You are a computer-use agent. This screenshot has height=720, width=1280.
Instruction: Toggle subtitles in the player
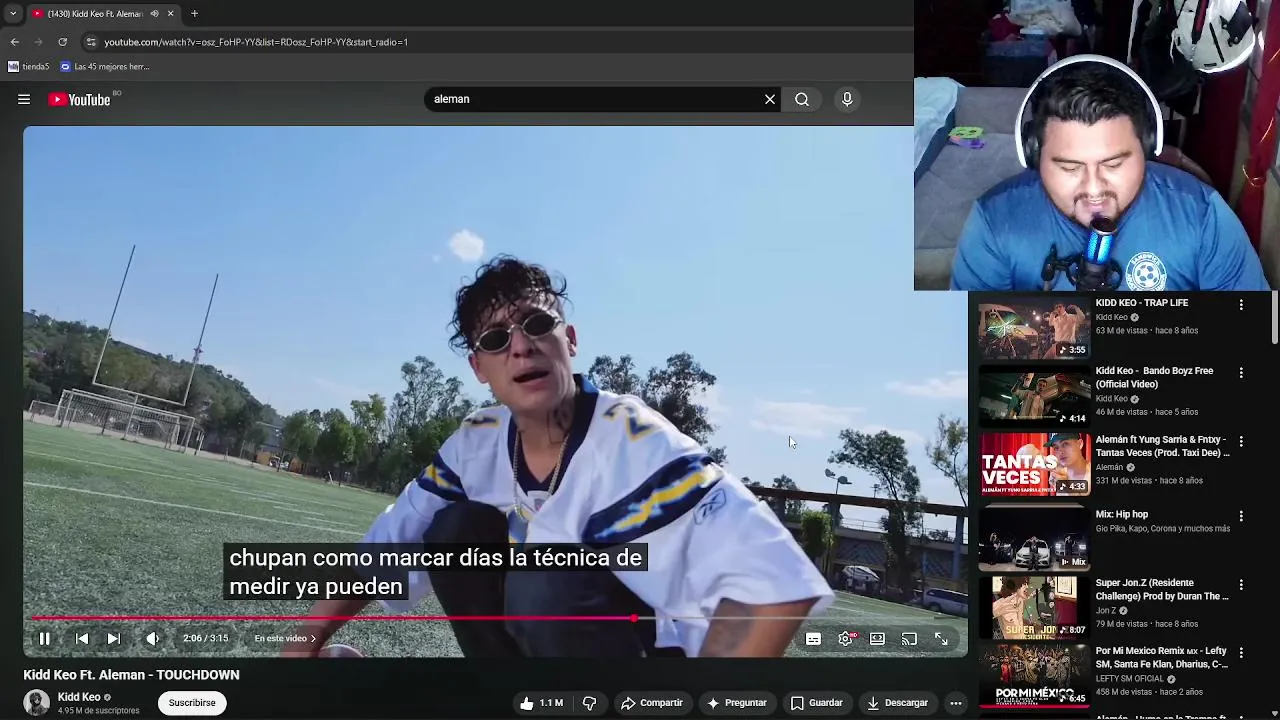click(813, 638)
